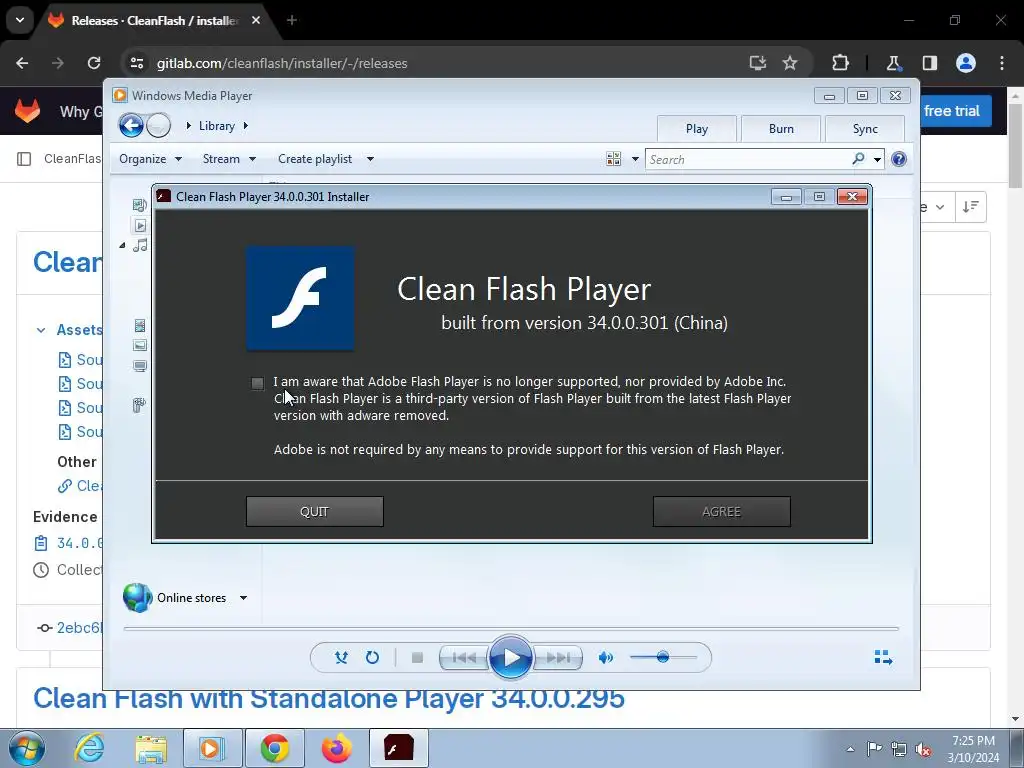Switch to Now Playing view icon
1024x768 pixels.
883,657
